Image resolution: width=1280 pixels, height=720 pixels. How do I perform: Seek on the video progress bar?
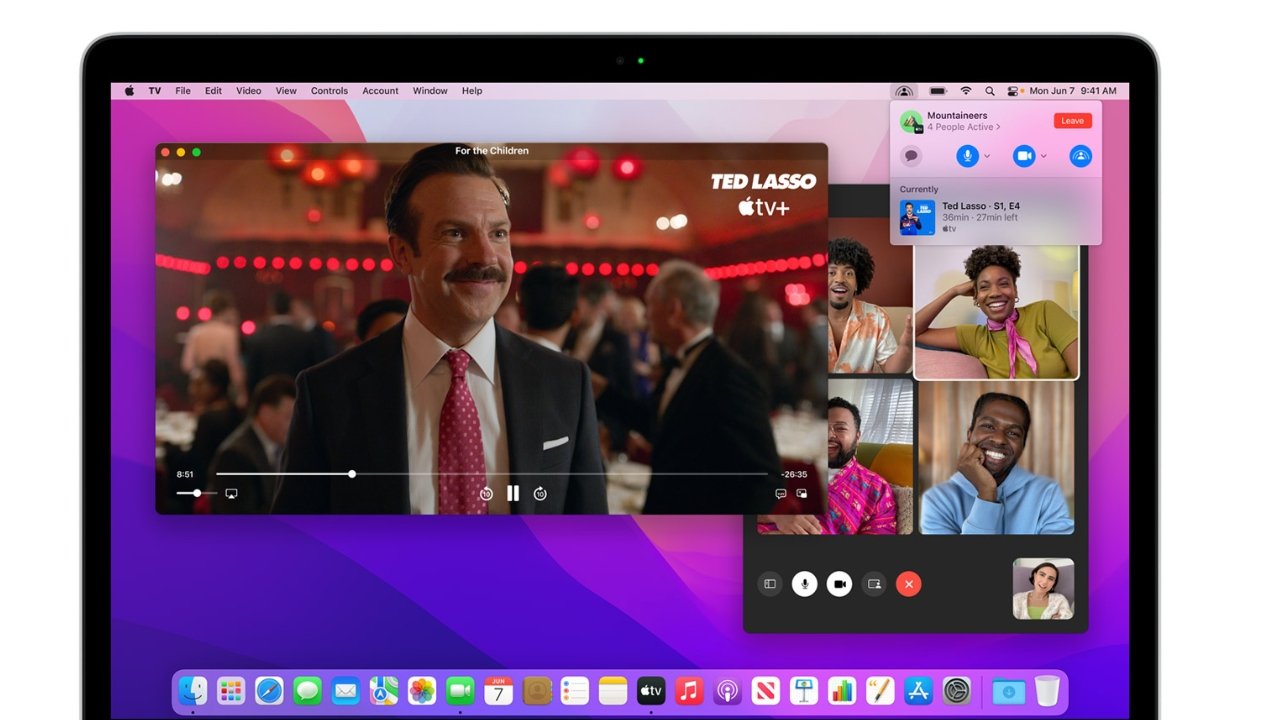[492, 474]
